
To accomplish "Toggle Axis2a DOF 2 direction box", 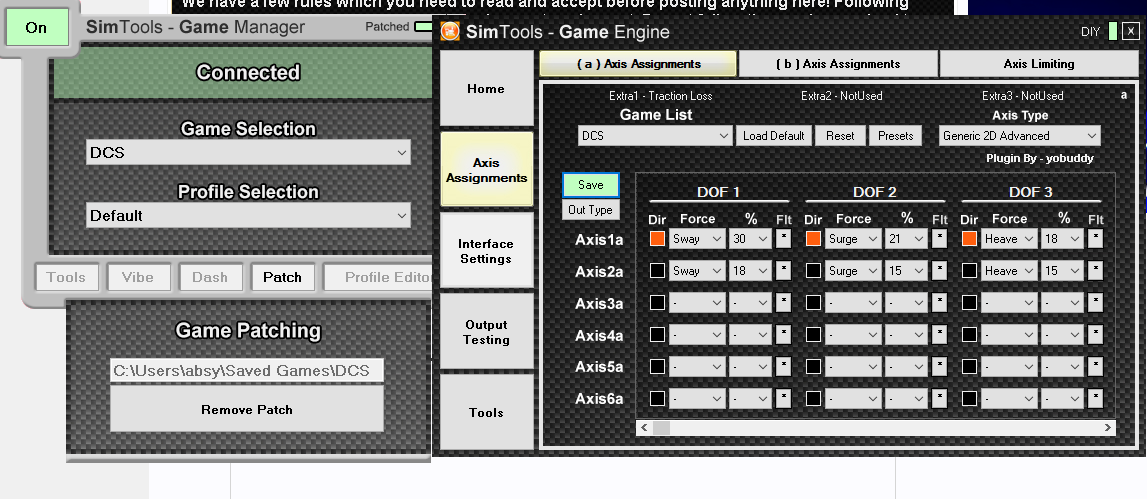I will 813,271.
